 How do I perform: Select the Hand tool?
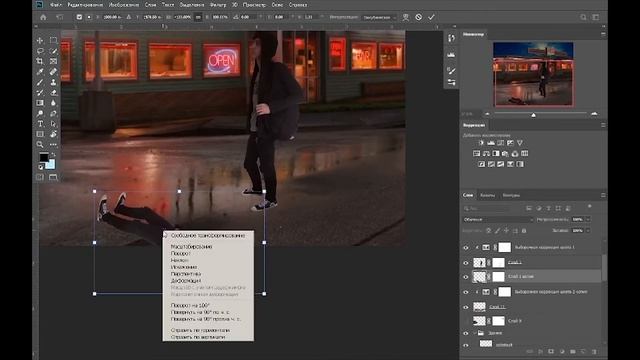[x=53, y=134]
